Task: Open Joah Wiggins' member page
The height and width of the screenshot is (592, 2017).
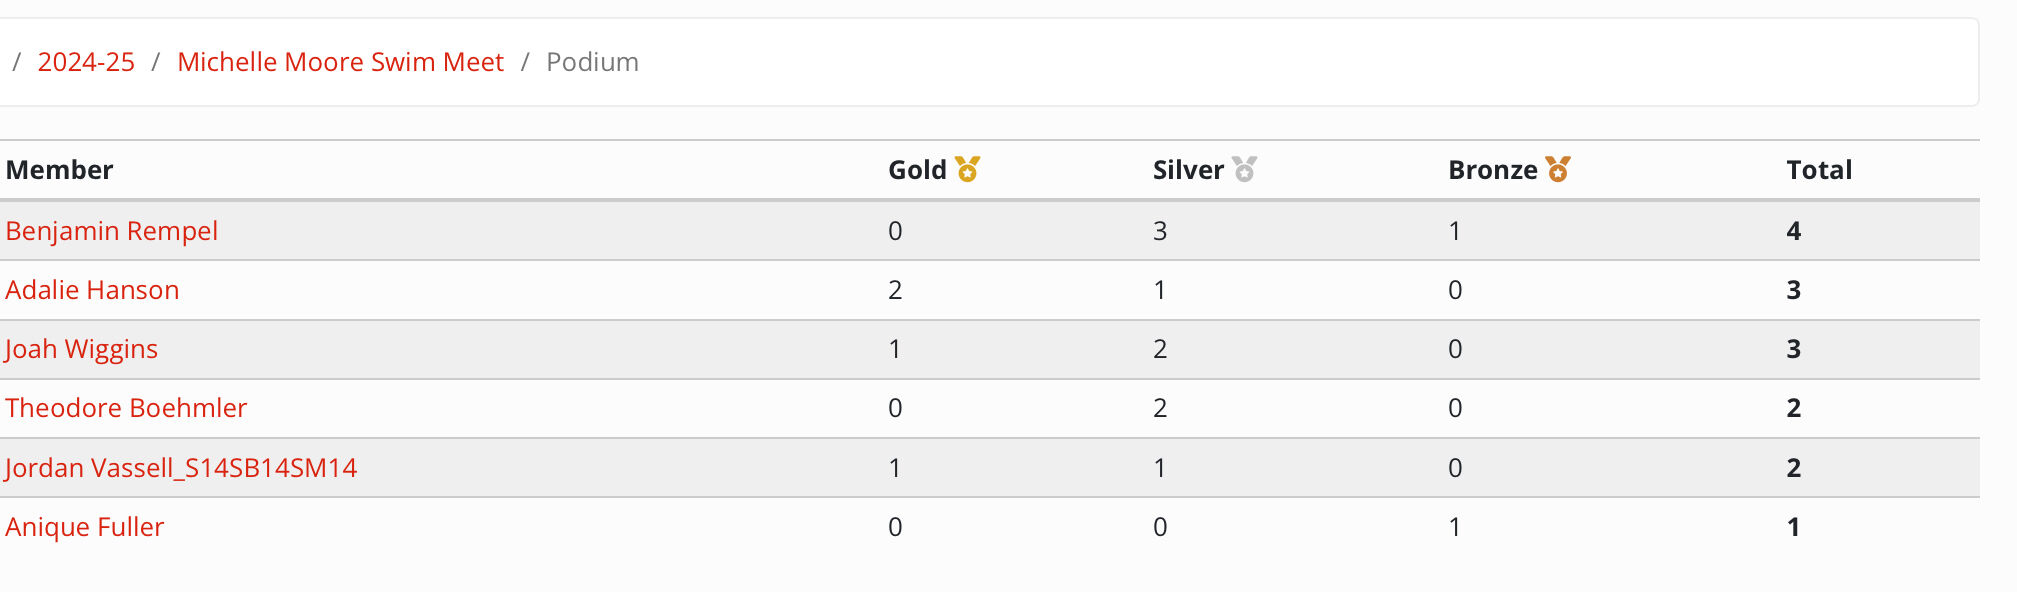Action: coord(81,349)
